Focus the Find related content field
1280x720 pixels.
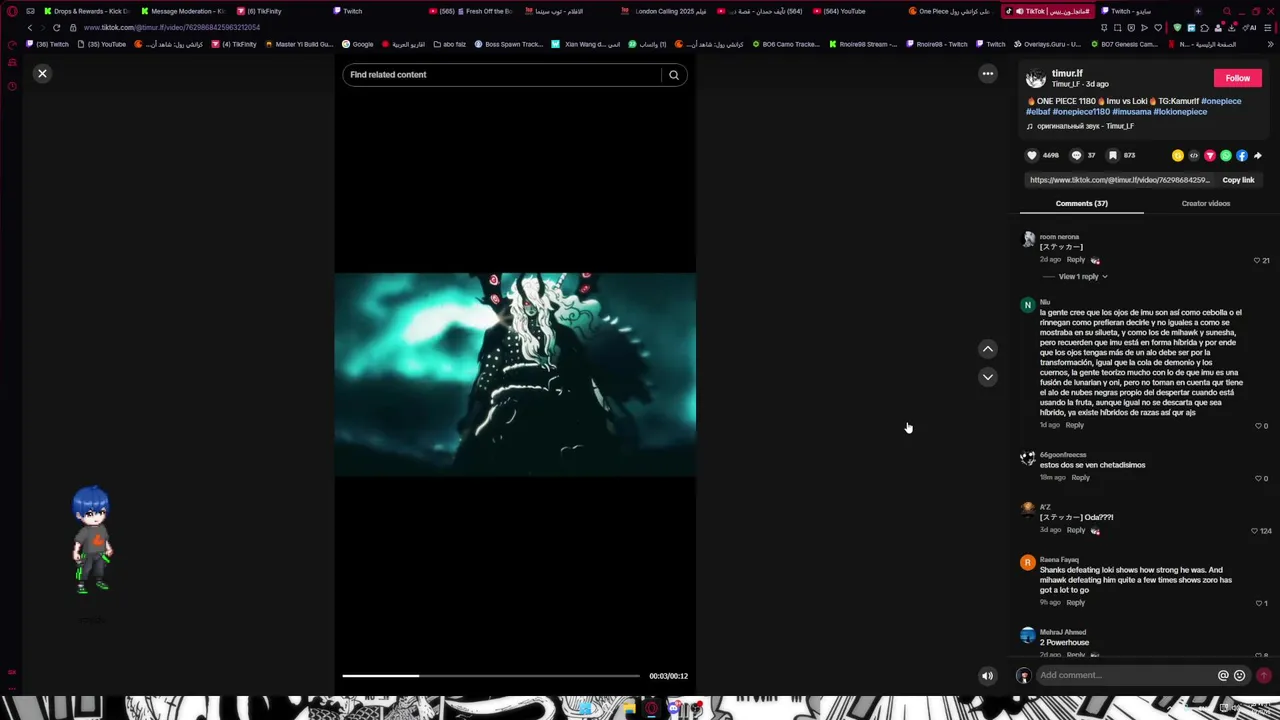tap(502, 75)
